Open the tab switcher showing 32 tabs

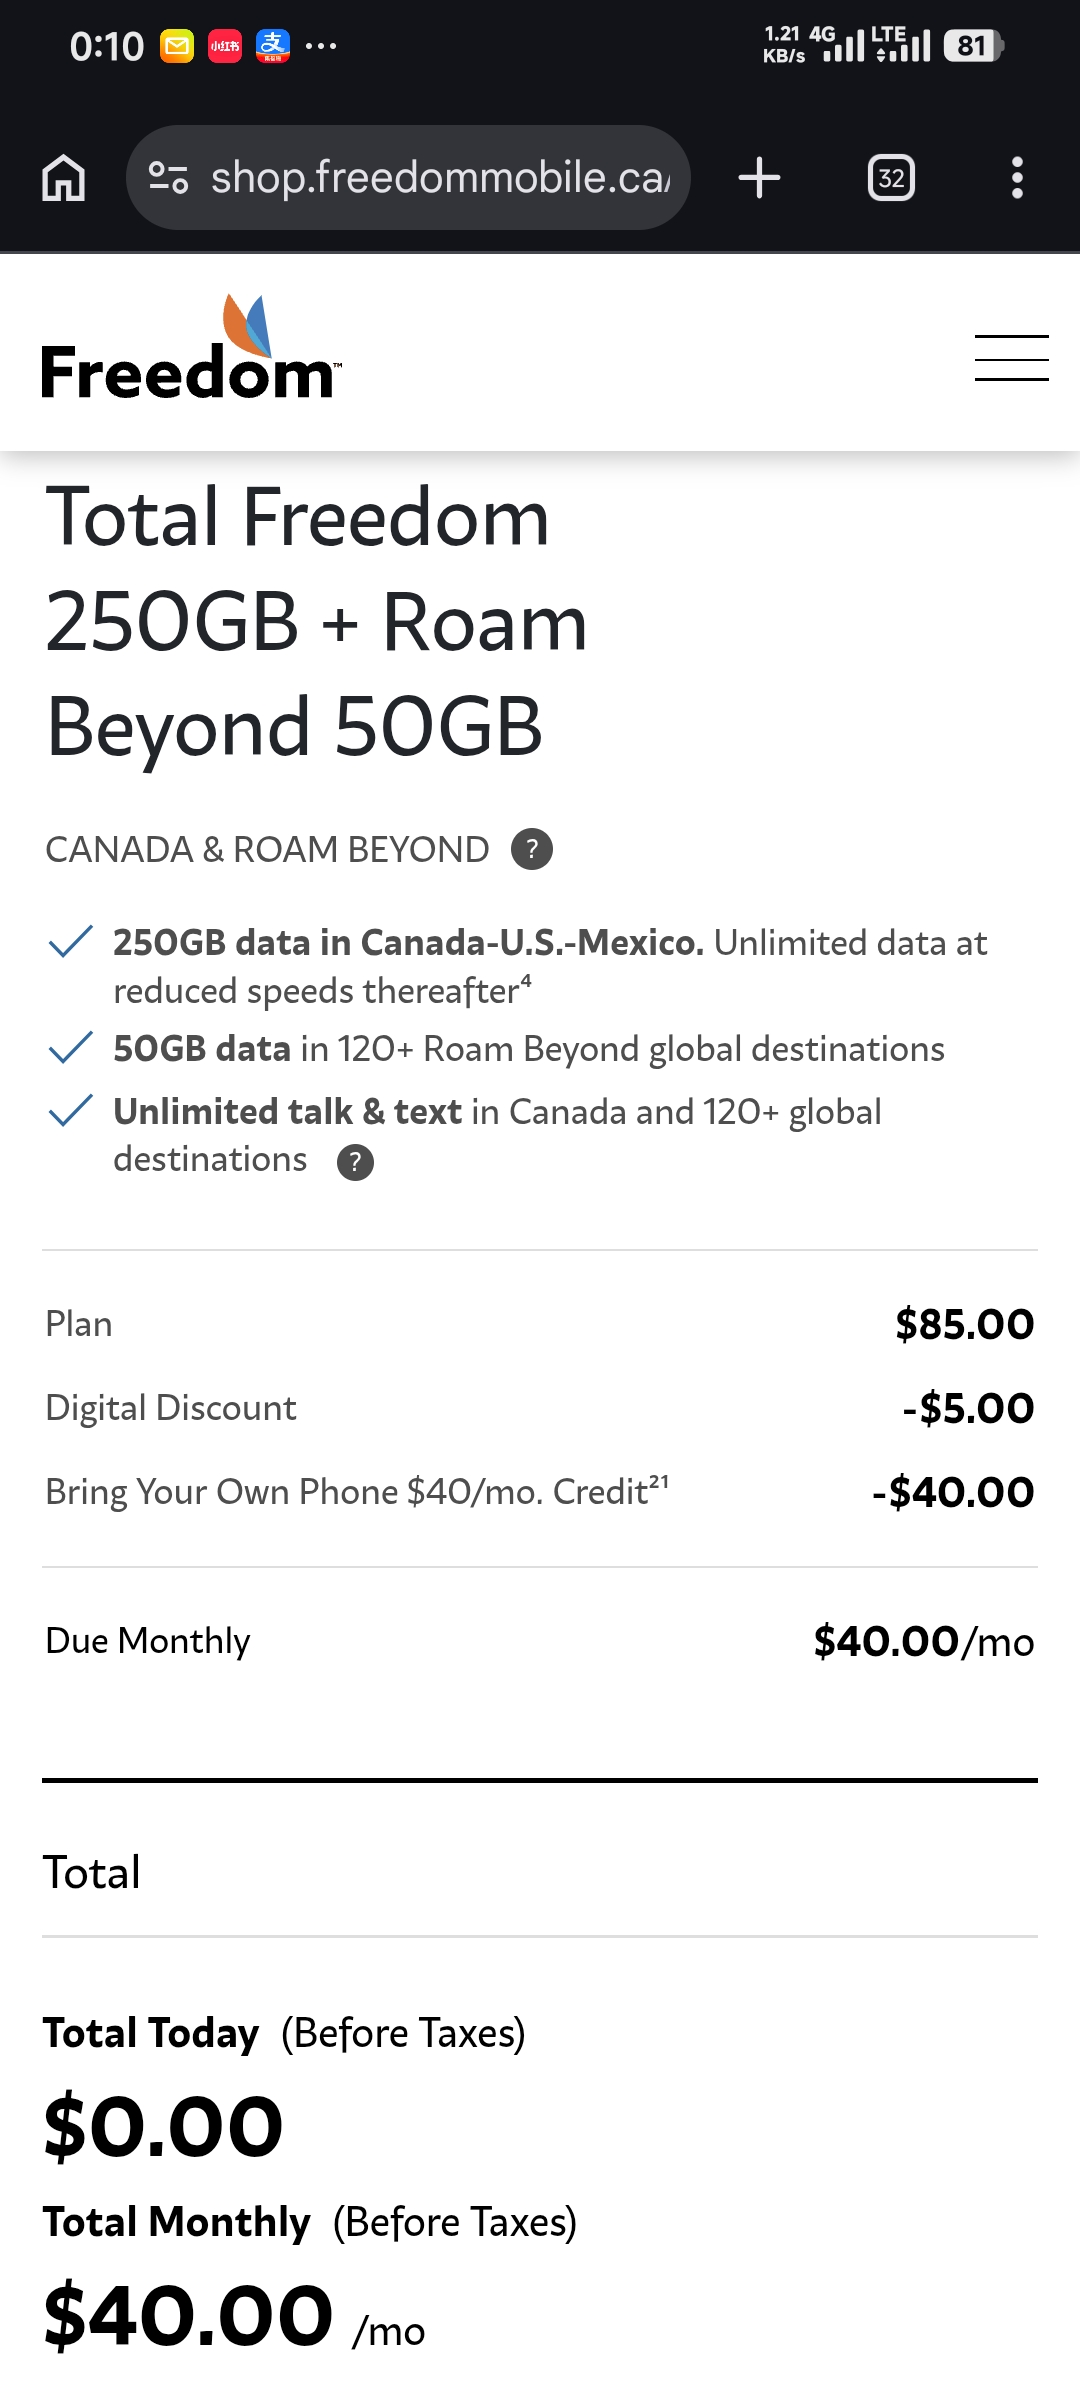(891, 178)
